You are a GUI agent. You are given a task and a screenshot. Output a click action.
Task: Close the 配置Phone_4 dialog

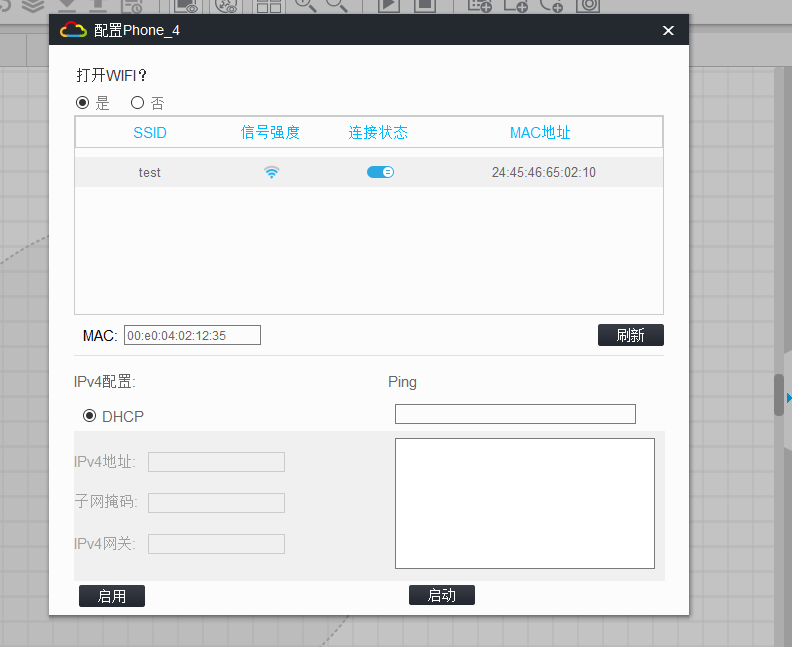pos(668,31)
